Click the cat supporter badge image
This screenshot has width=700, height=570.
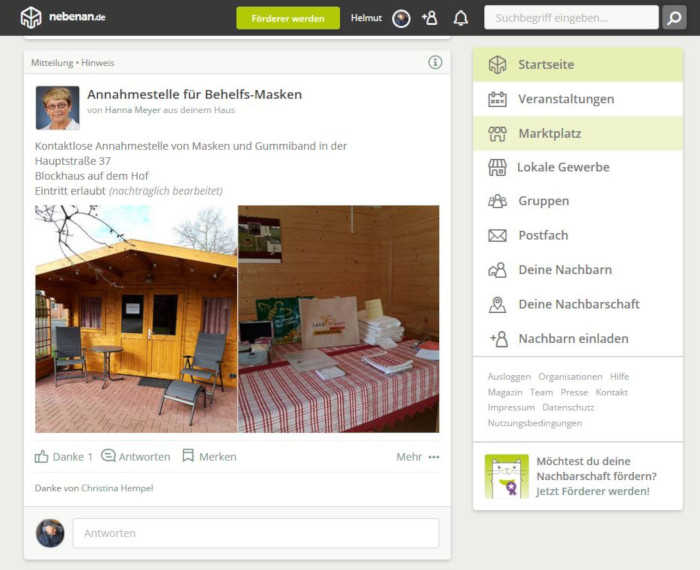click(507, 476)
